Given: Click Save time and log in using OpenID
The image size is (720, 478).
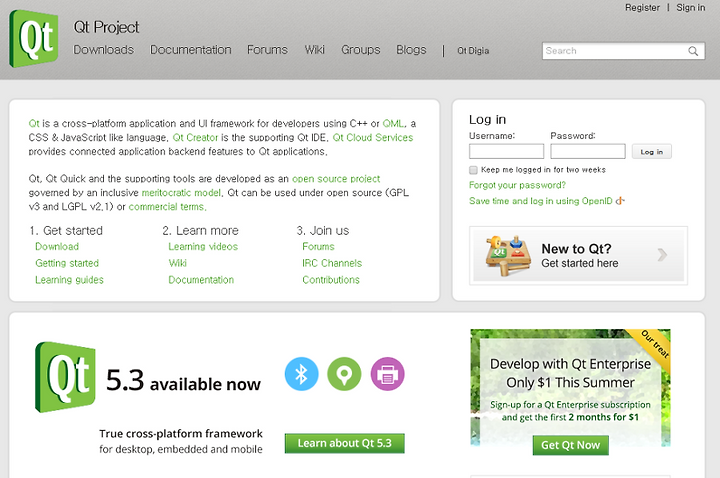Looking at the screenshot, I should 540,201.
